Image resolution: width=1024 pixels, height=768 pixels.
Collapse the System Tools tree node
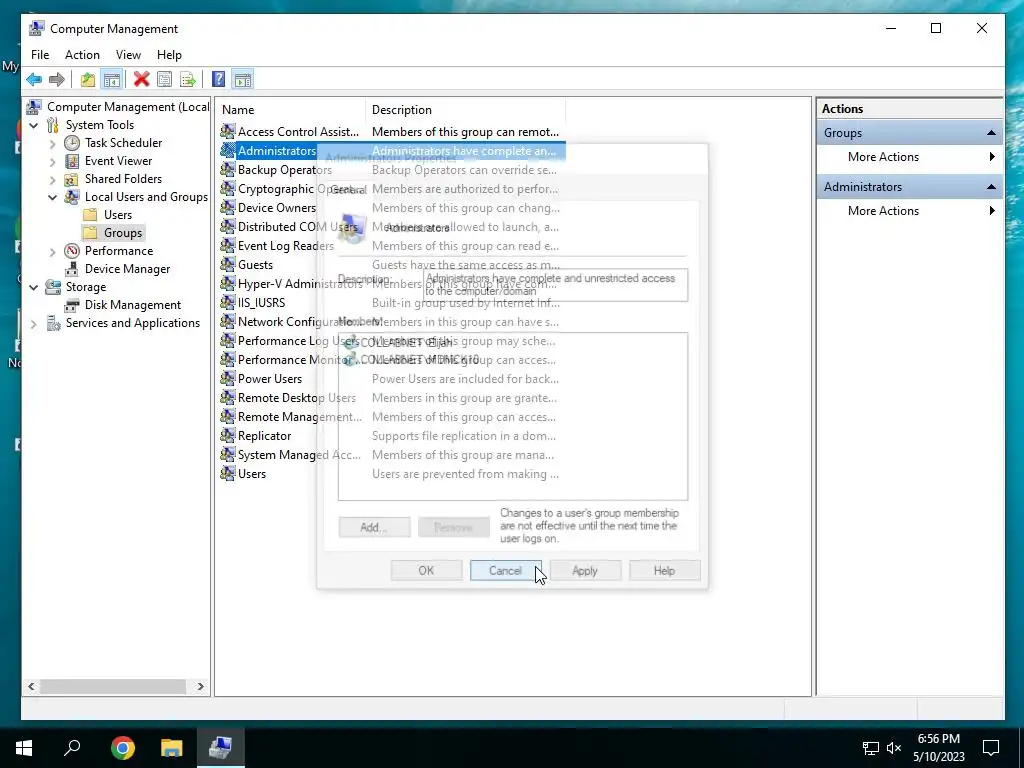[34, 125]
